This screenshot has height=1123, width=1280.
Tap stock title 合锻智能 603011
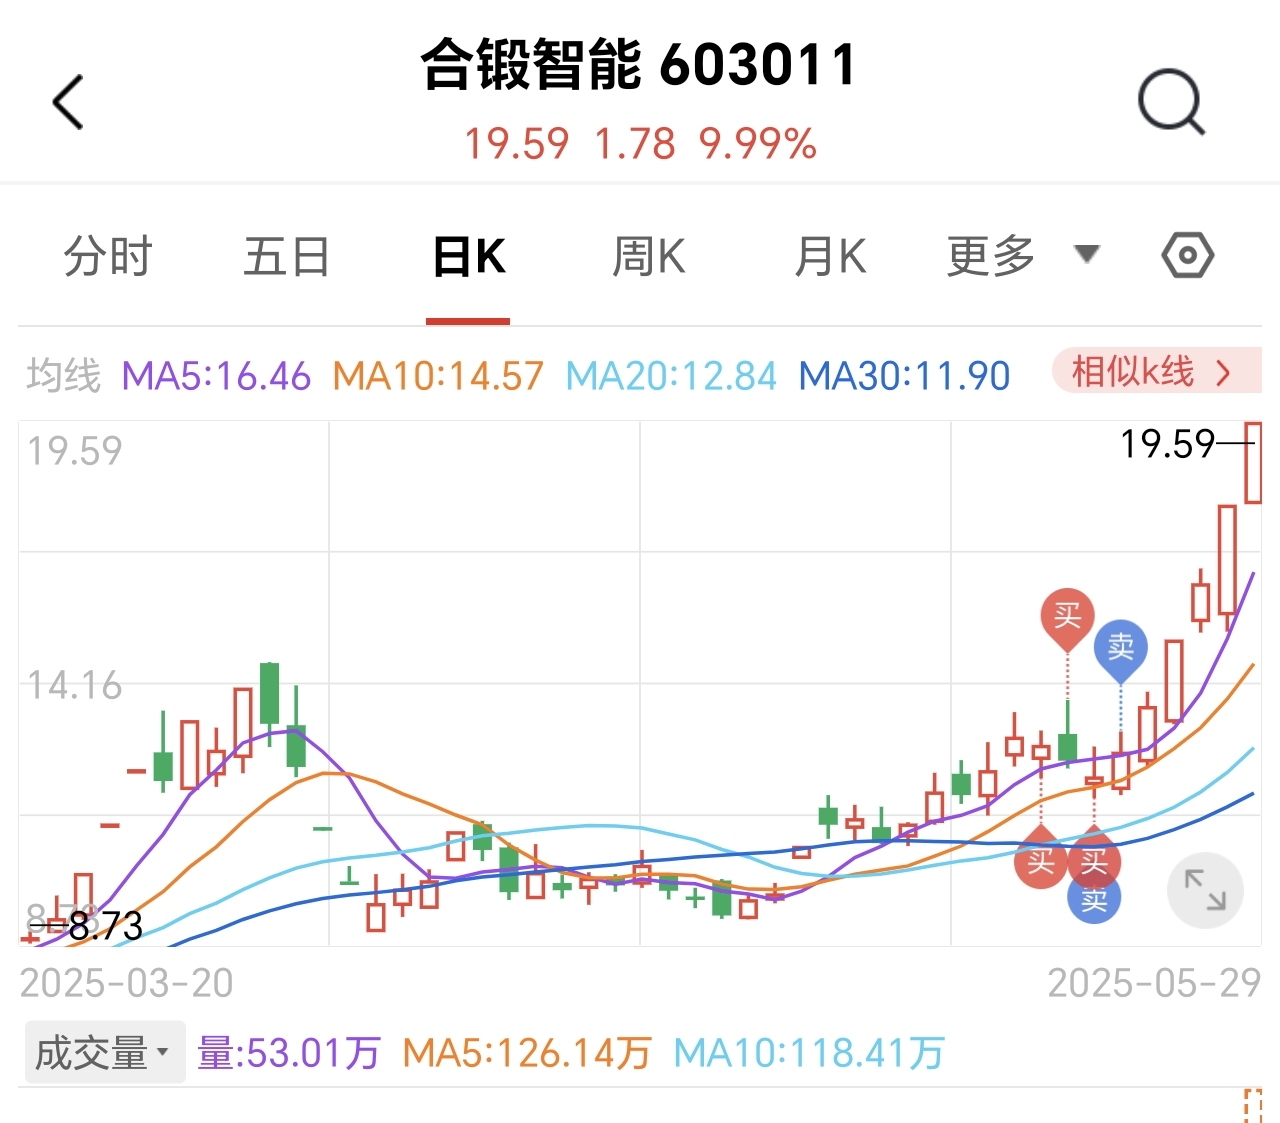click(x=638, y=65)
